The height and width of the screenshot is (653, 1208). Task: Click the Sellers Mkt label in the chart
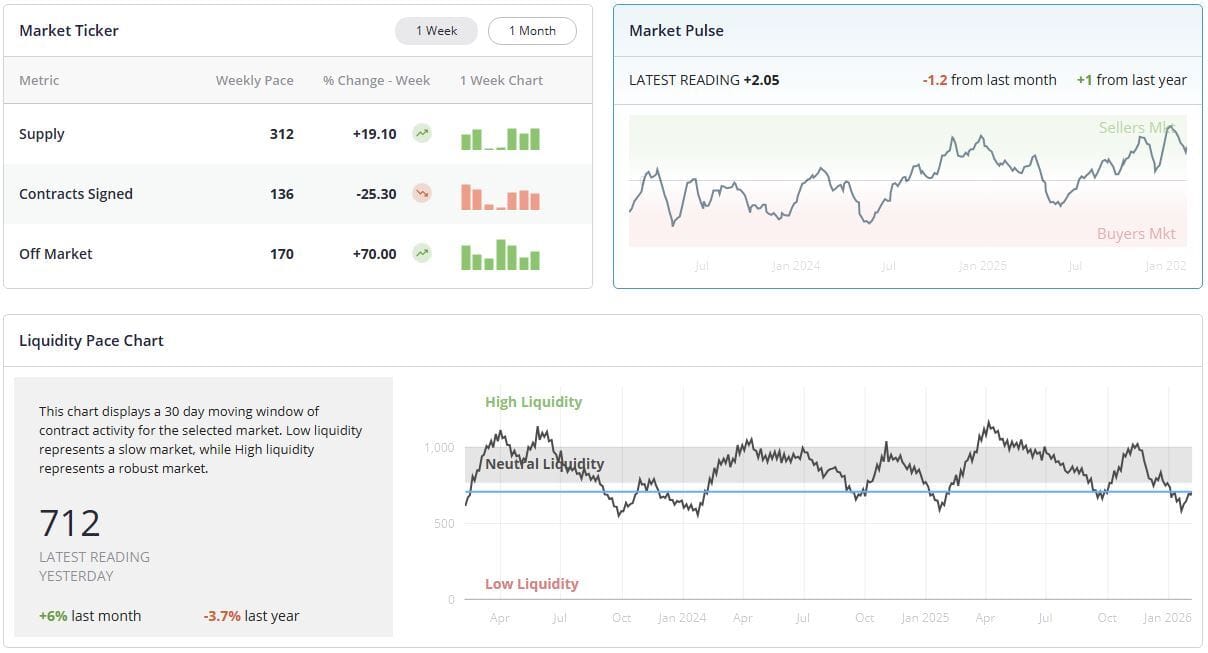pyautogui.click(x=1137, y=127)
